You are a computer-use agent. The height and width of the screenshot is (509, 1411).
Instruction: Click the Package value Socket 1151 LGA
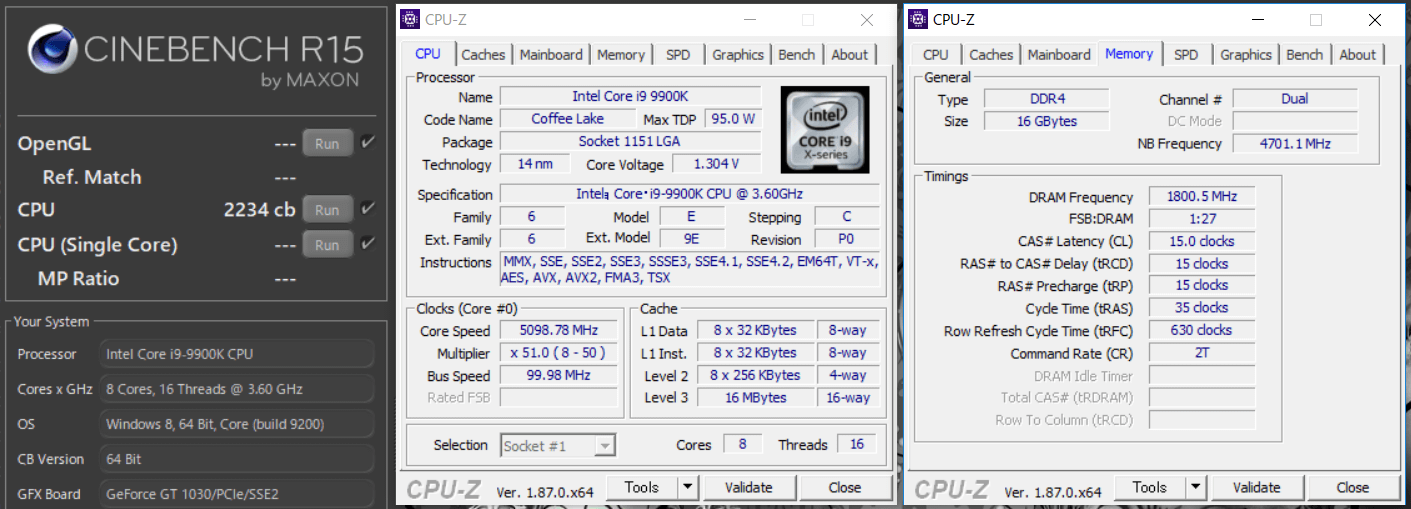(631, 141)
